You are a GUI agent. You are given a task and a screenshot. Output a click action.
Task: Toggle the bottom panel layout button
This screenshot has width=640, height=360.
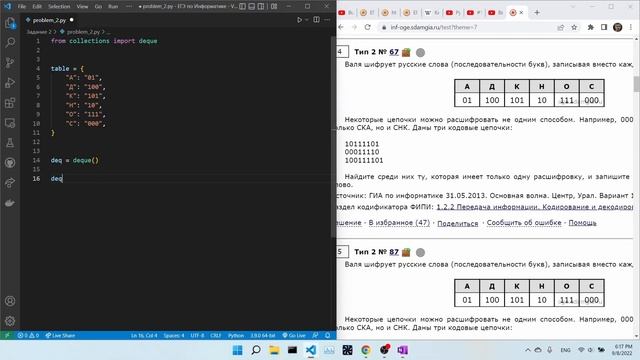252,7
